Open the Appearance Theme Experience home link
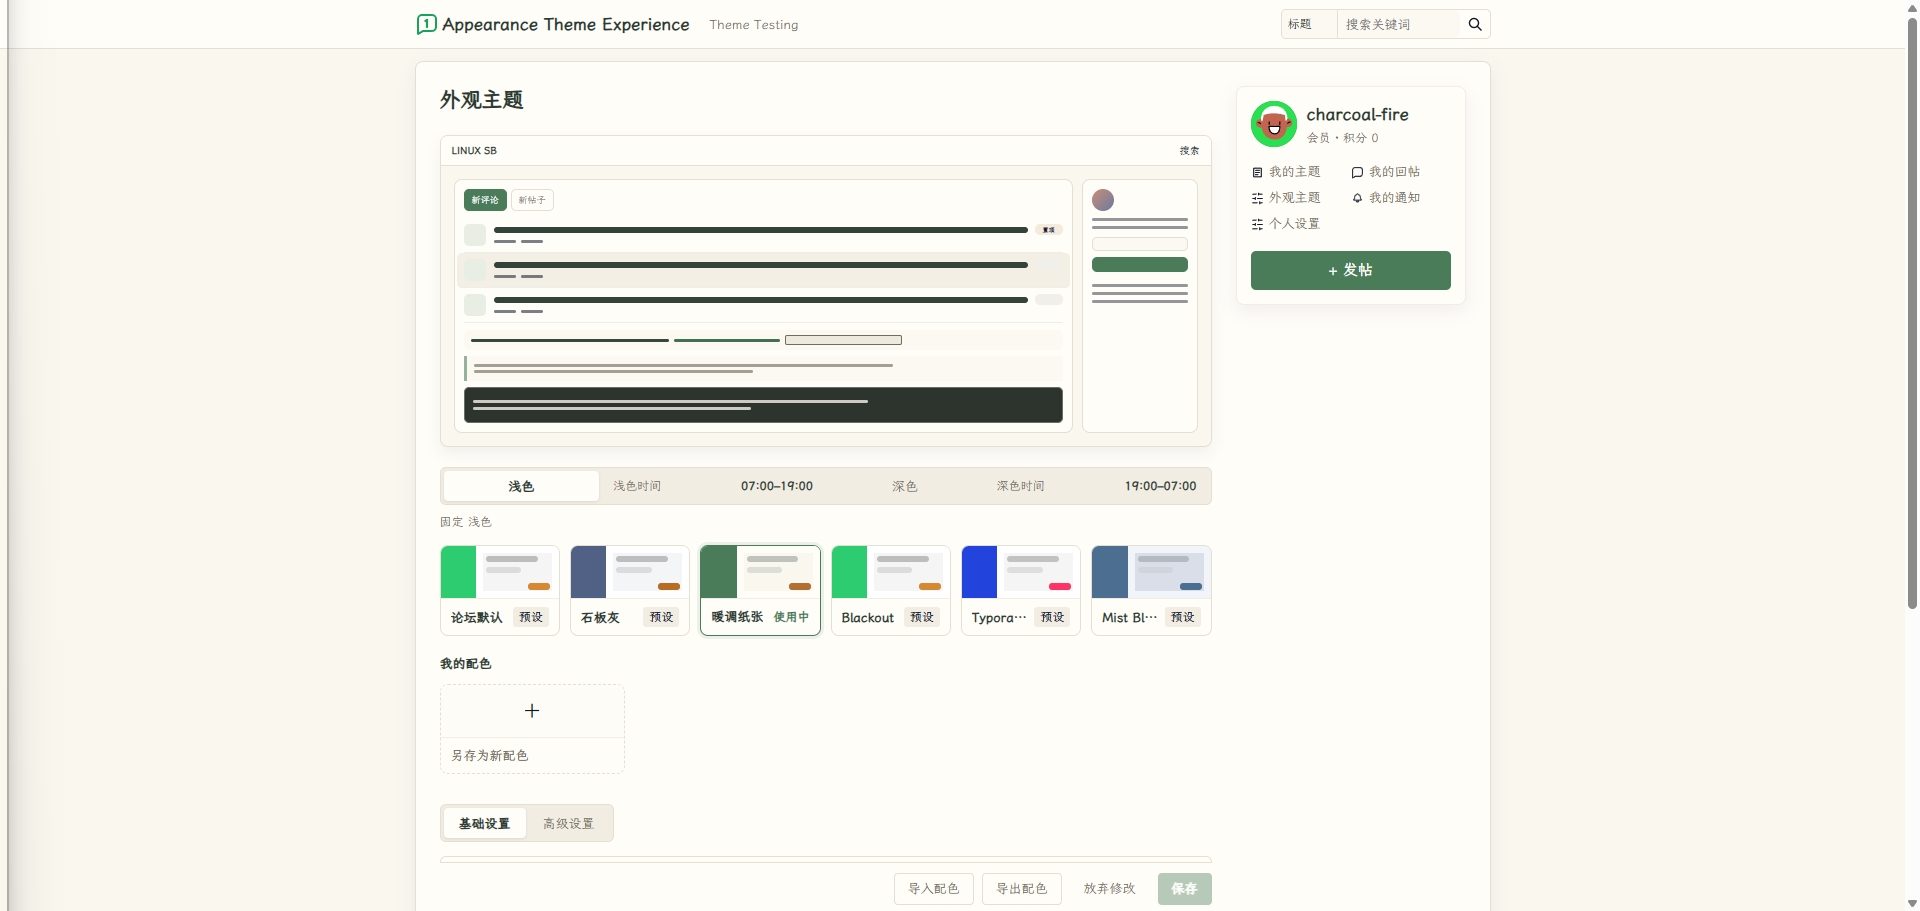Screen dimensions: 1920x911 [x=566, y=24]
